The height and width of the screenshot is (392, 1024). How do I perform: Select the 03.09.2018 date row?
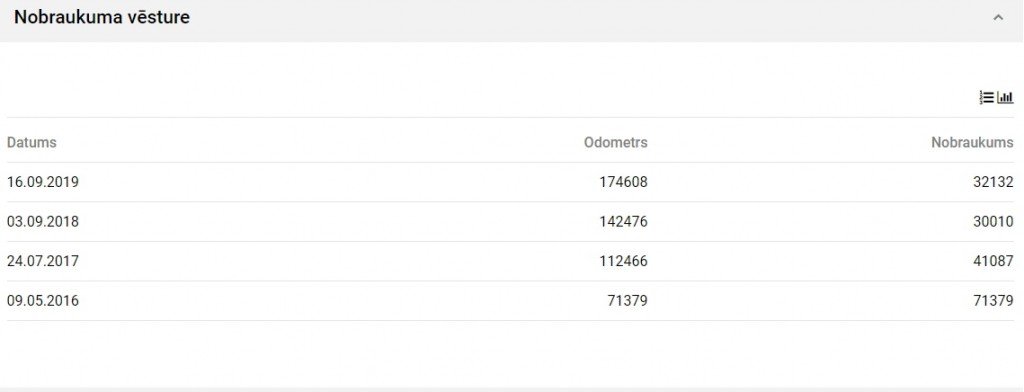coord(510,222)
